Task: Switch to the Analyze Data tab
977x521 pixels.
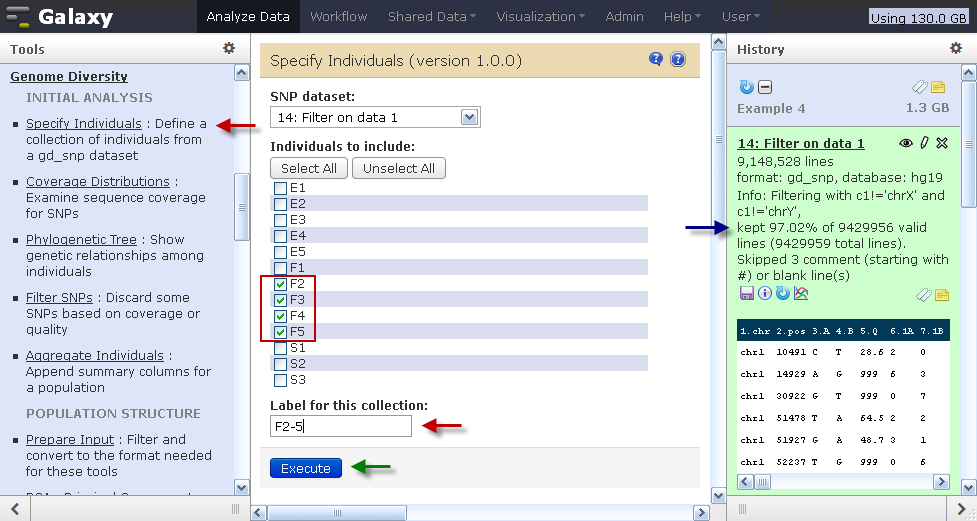Action: (248, 16)
